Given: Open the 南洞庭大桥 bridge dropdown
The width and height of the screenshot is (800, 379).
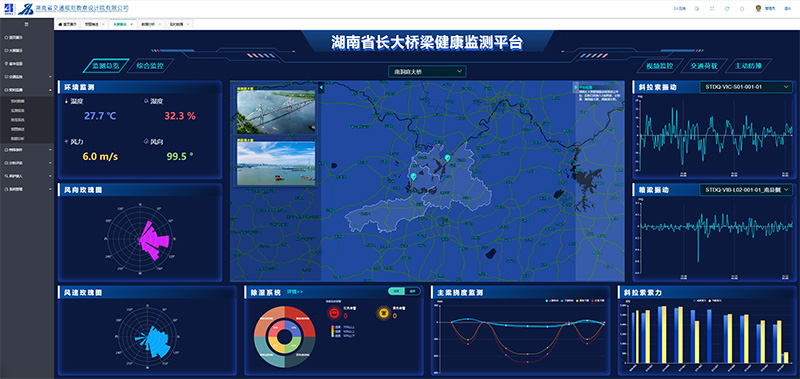Looking at the screenshot, I should point(428,71).
